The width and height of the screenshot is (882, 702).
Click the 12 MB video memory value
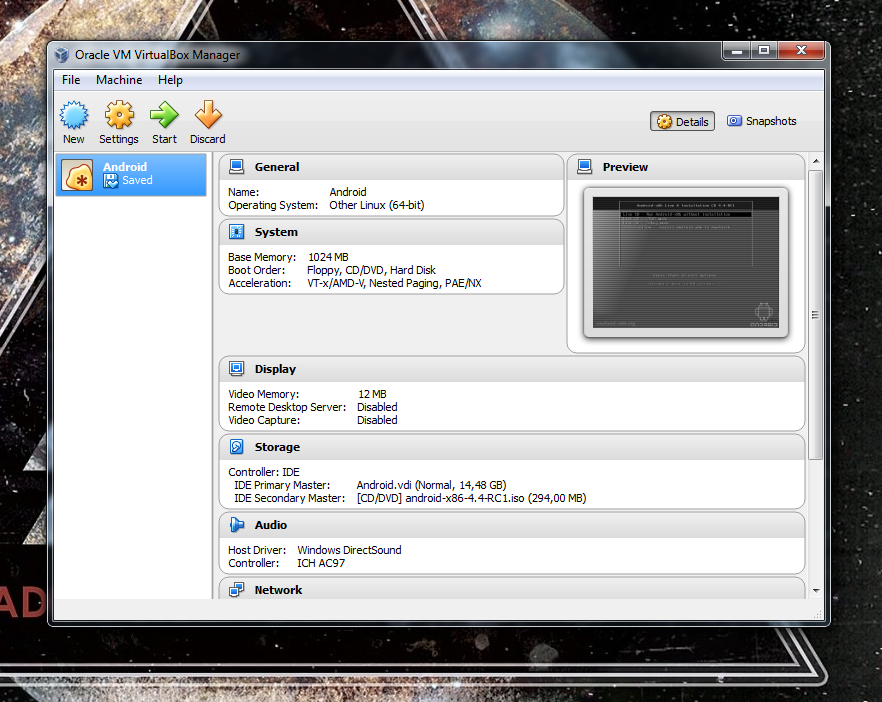pyautogui.click(x=372, y=394)
